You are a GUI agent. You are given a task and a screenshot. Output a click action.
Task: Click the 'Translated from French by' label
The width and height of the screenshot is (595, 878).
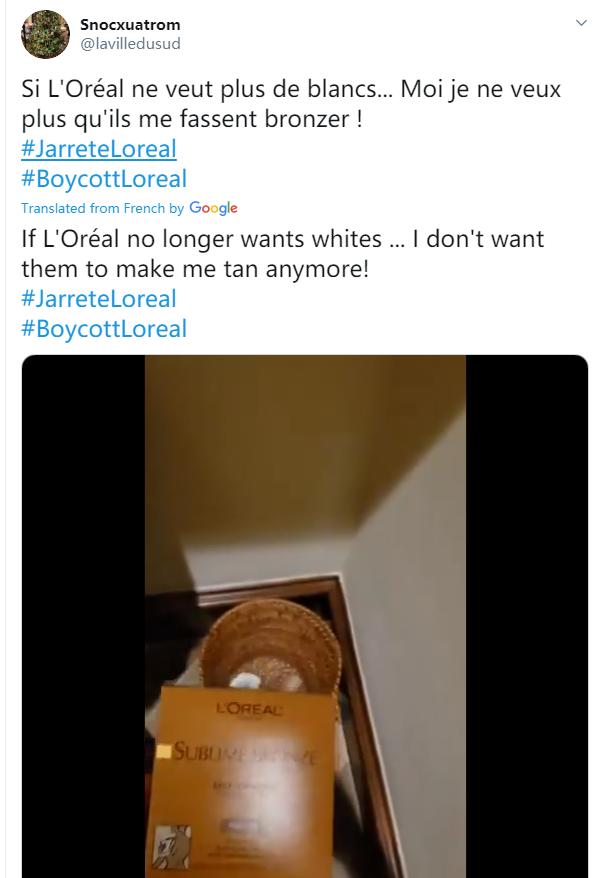pos(102,208)
